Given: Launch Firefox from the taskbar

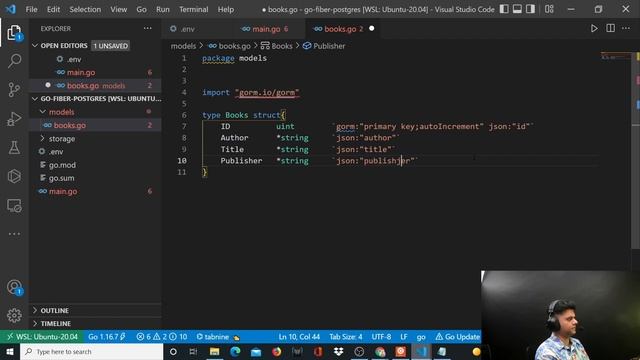Looking at the screenshot, I should click(277, 351).
